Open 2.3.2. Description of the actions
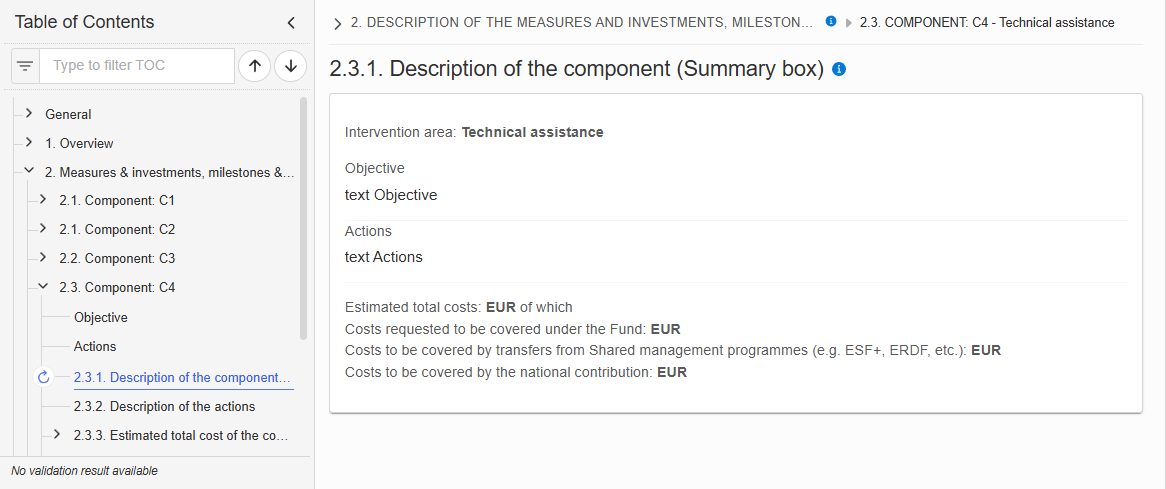 164,407
